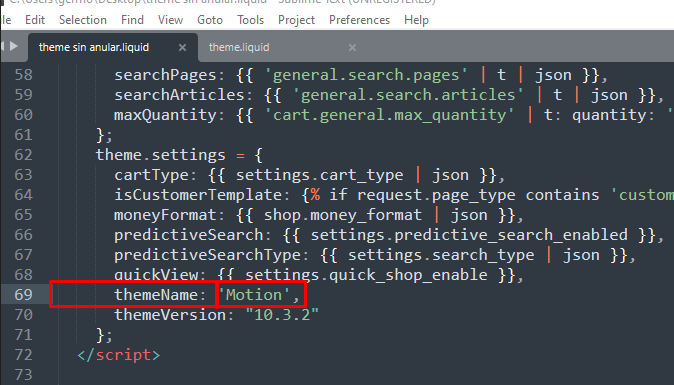This screenshot has height=385, width=674.
Task: Click line number 58 in gutter
Action: tap(24, 75)
